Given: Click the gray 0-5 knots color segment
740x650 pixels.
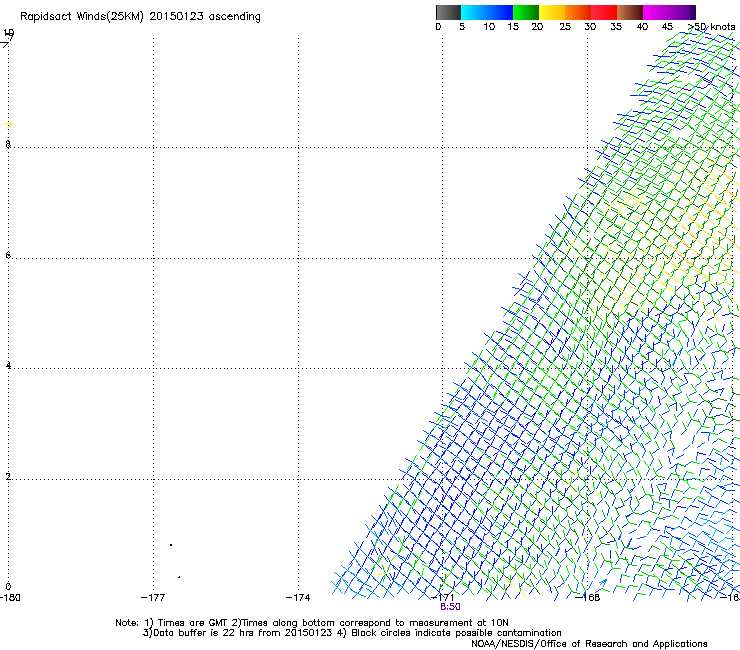Looking at the screenshot, I should pos(448,12).
